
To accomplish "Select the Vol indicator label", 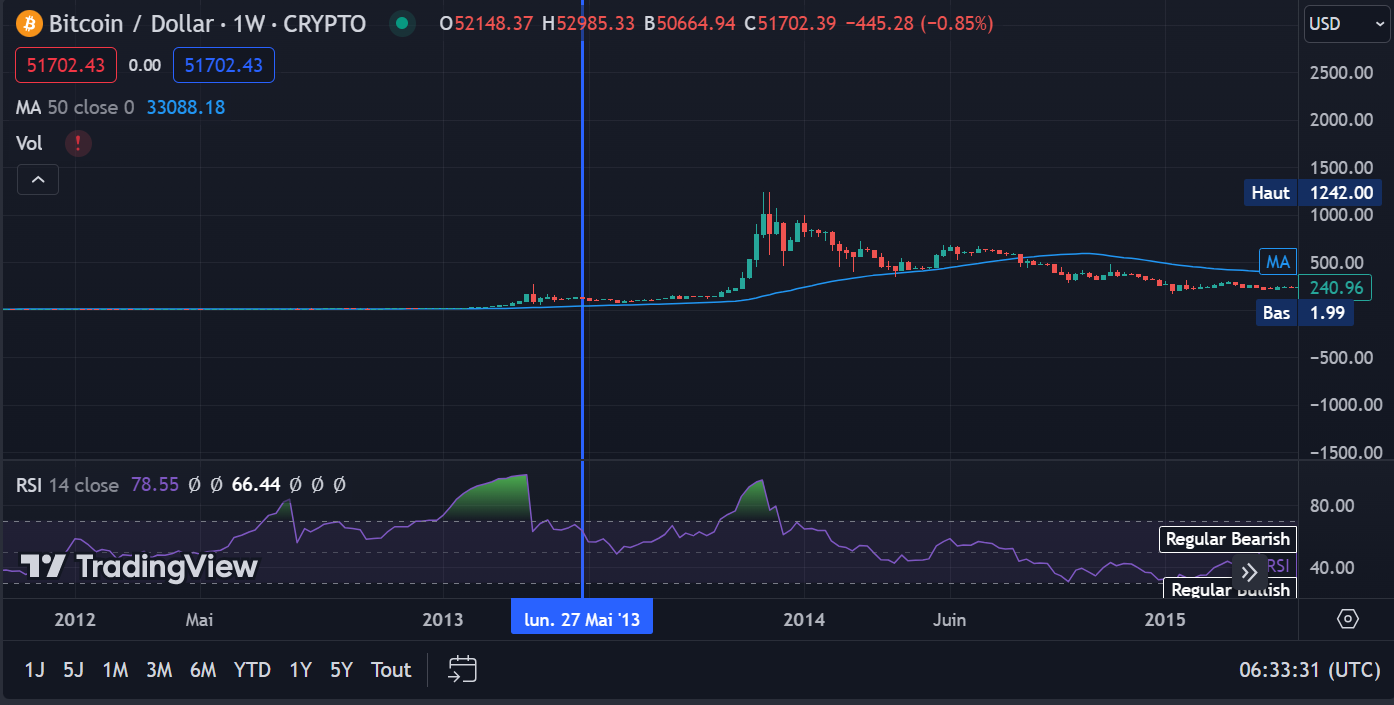I will coord(29,143).
